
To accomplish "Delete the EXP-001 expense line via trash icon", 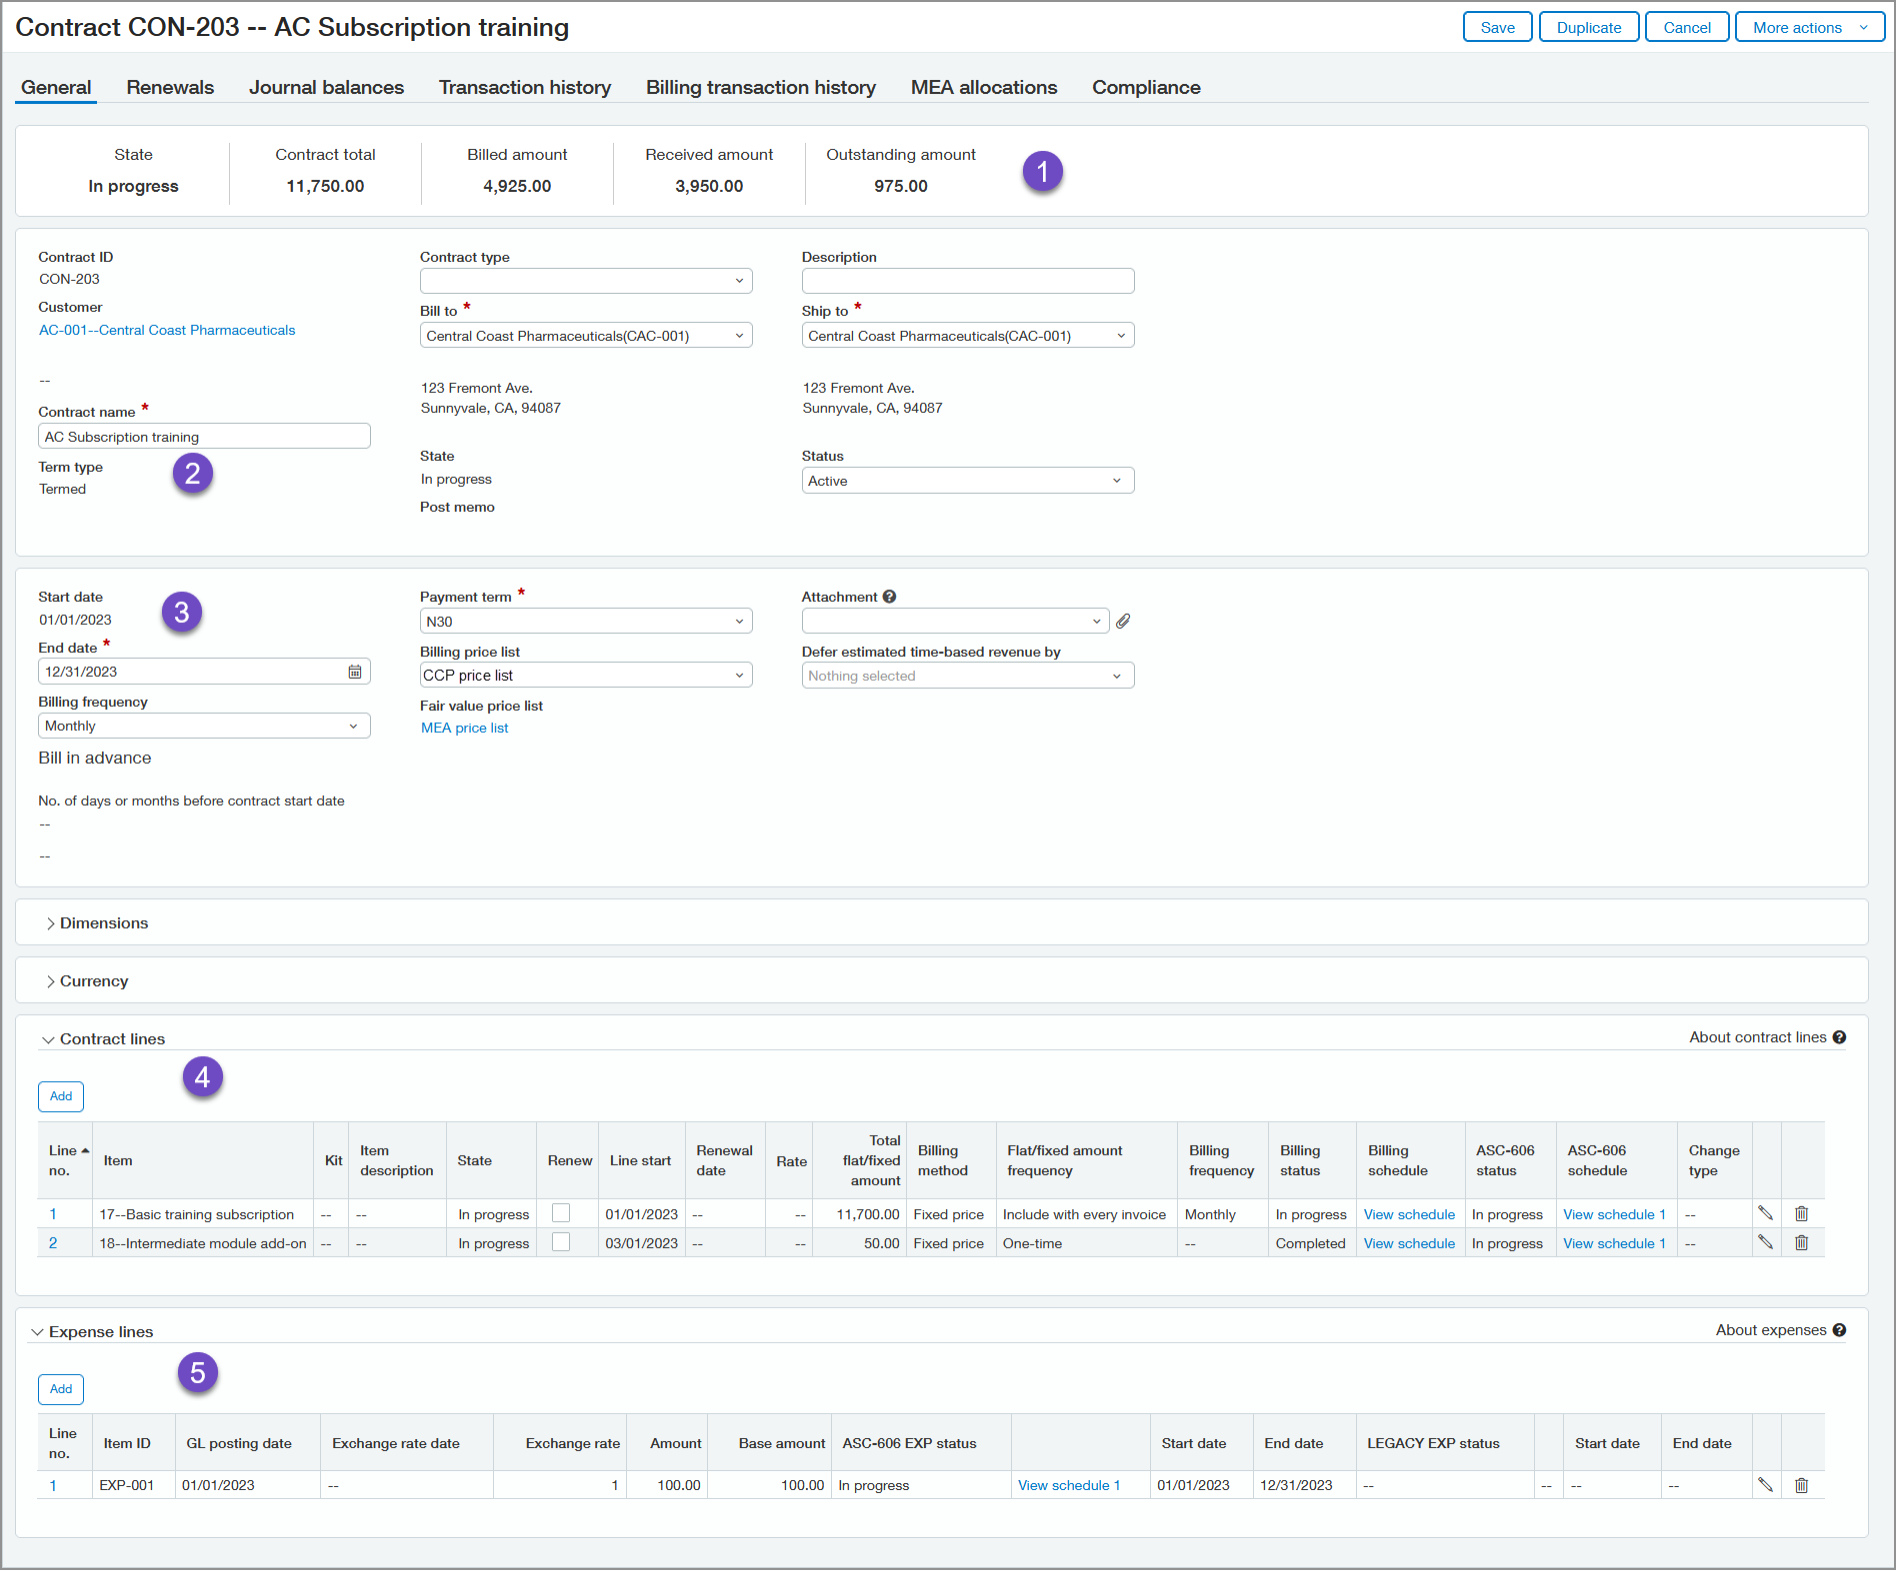I will (x=1801, y=1485).
